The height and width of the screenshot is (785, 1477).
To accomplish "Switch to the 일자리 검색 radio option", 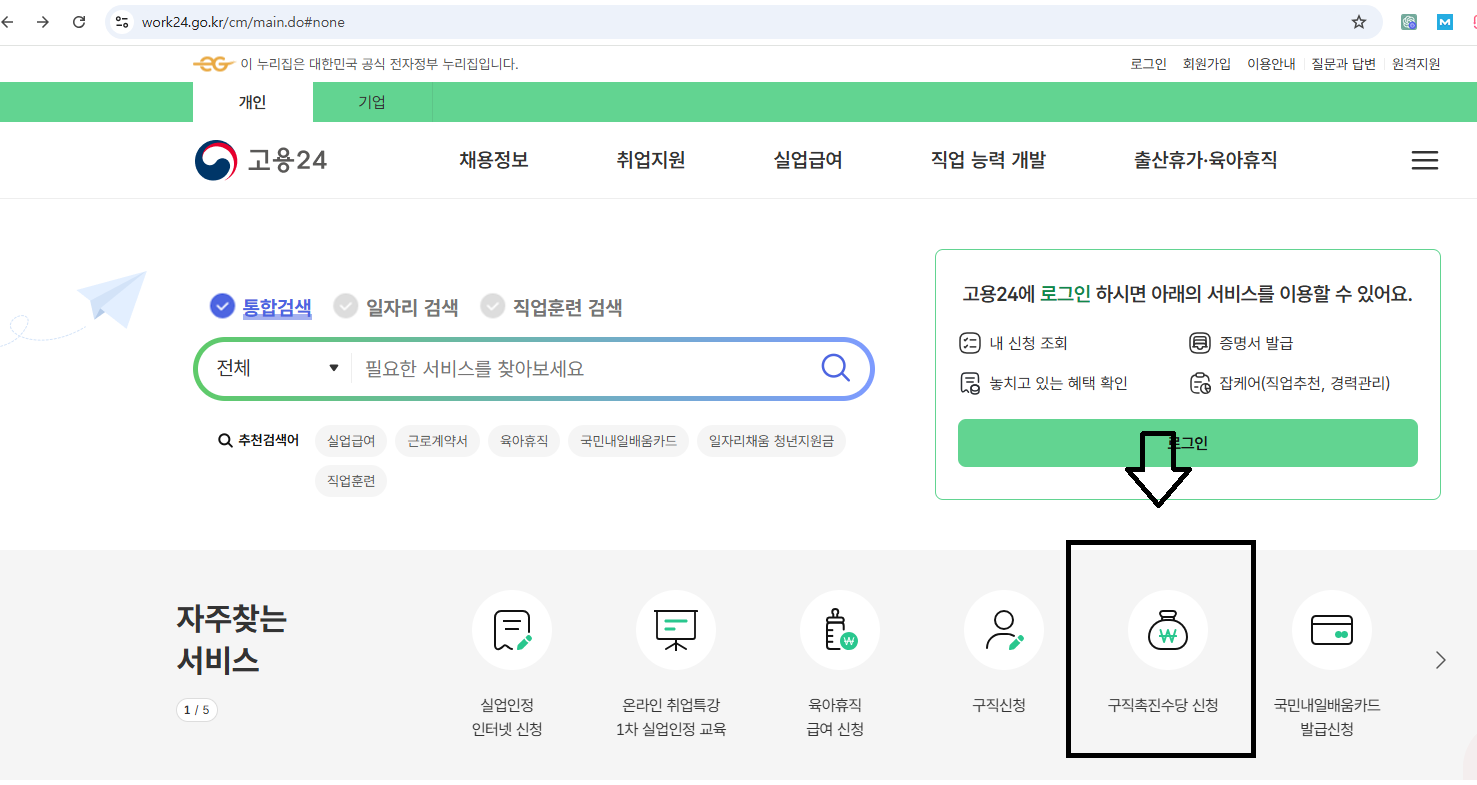I will coord(345,306).
